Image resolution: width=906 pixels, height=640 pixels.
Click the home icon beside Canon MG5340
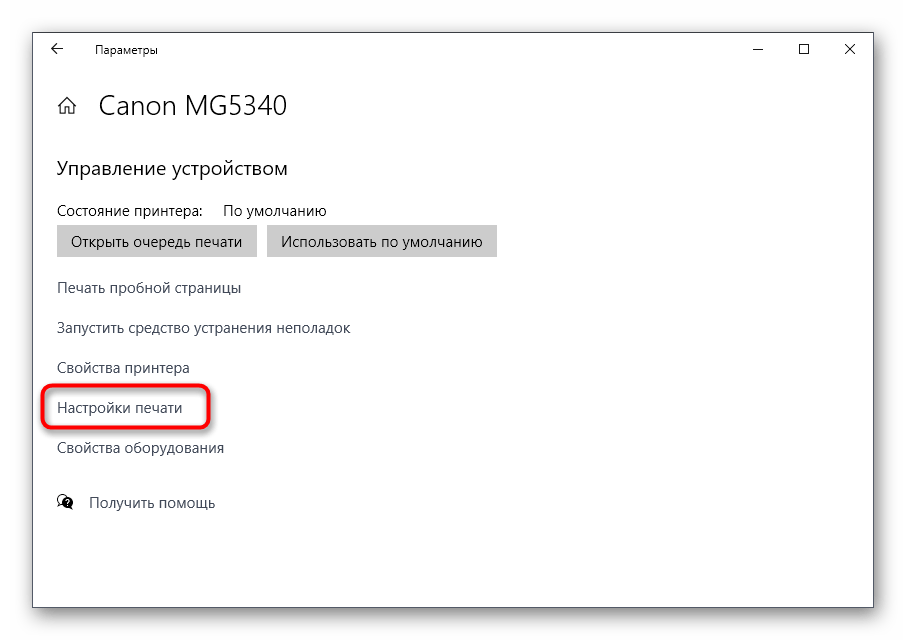pyautogui.click(x=67, y=106)
